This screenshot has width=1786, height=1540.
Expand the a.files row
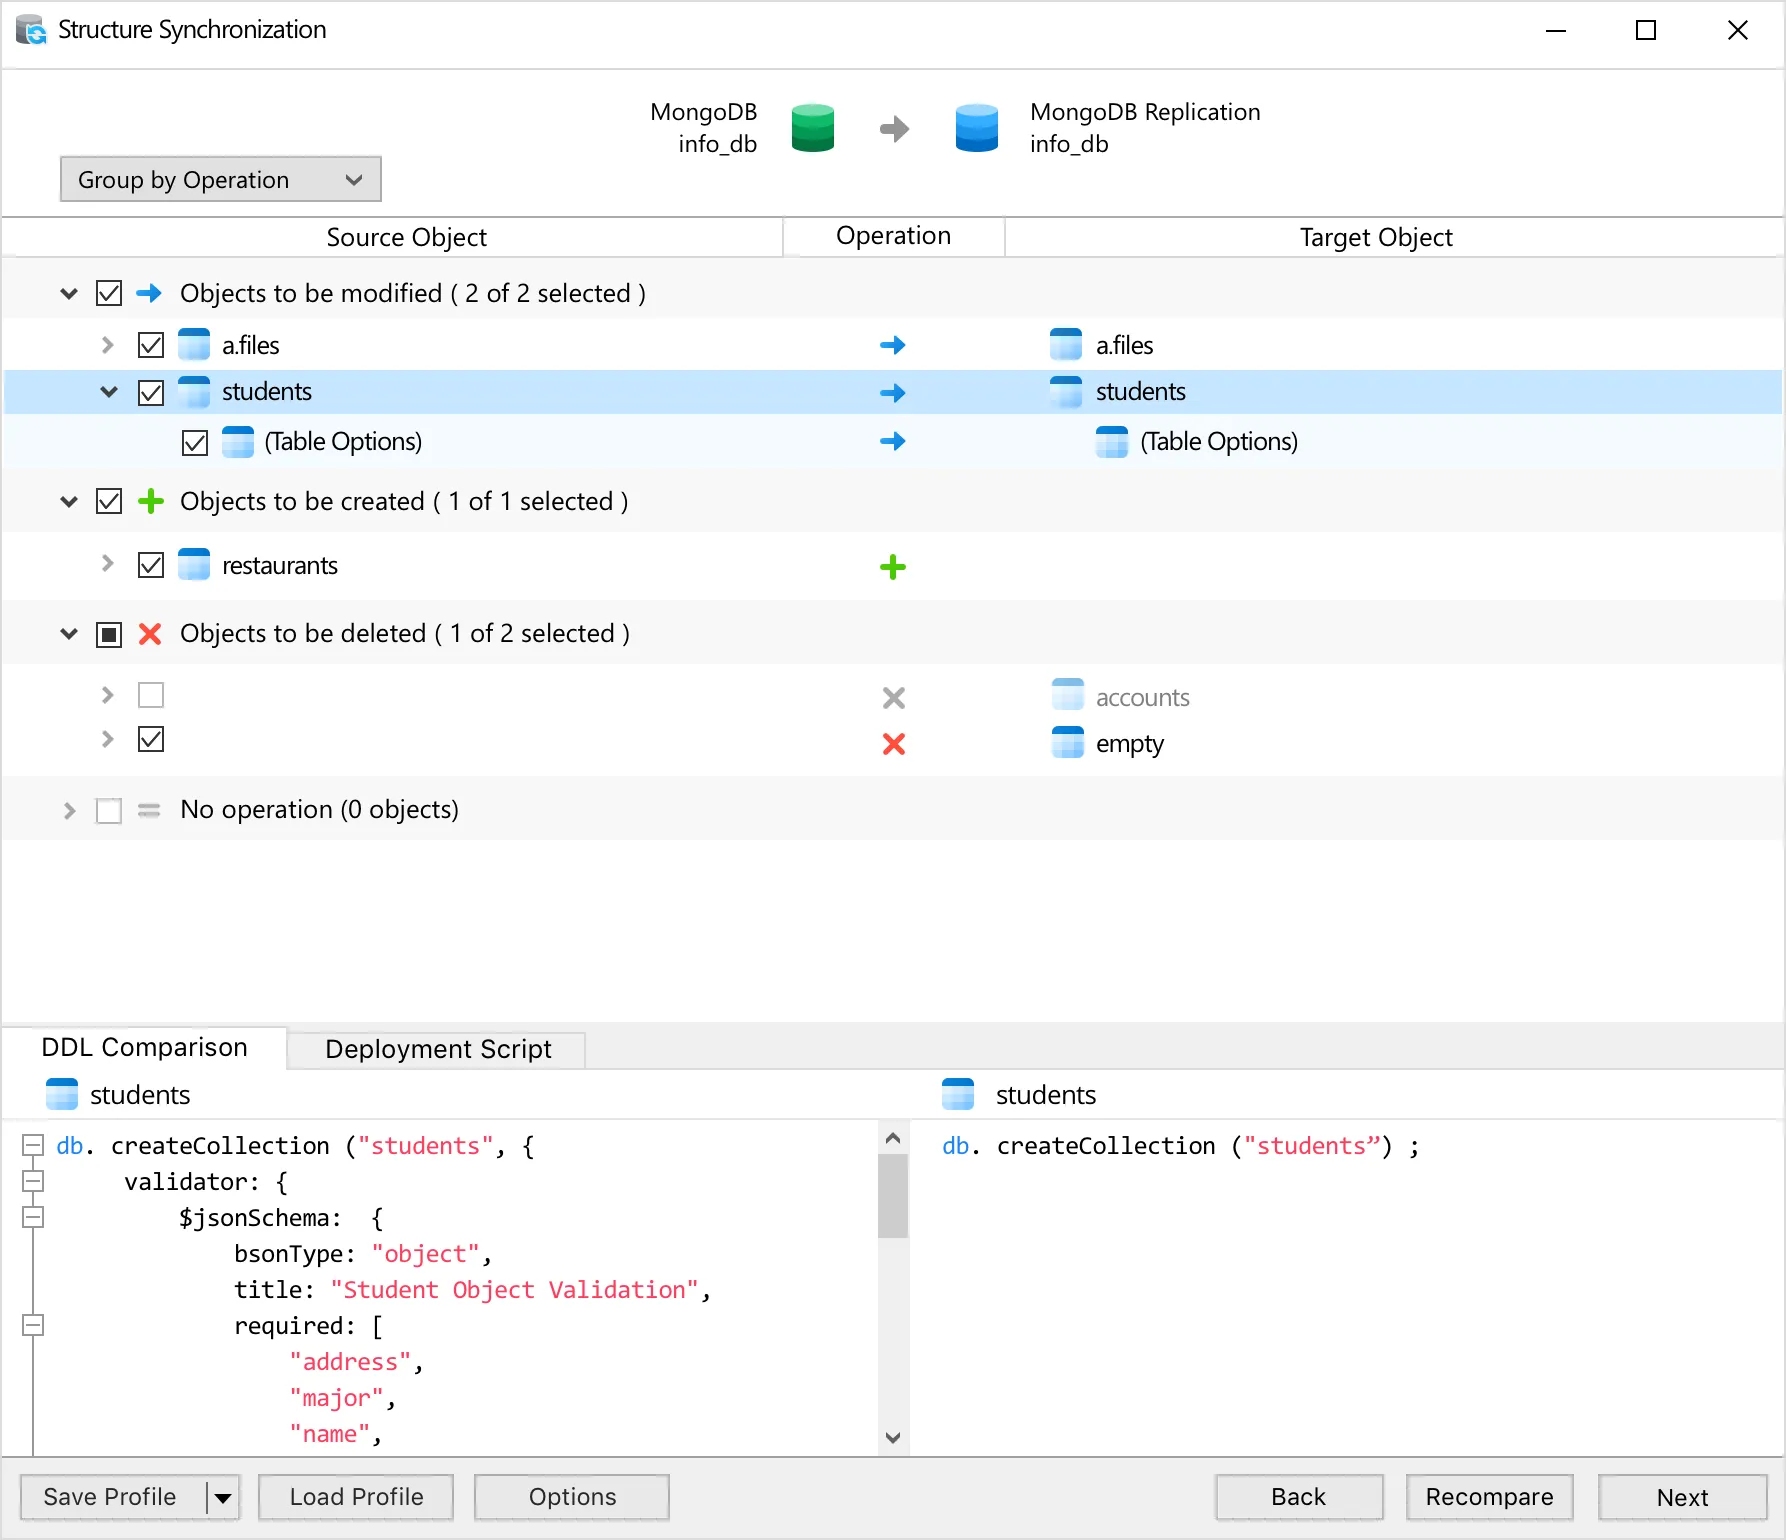108,345
